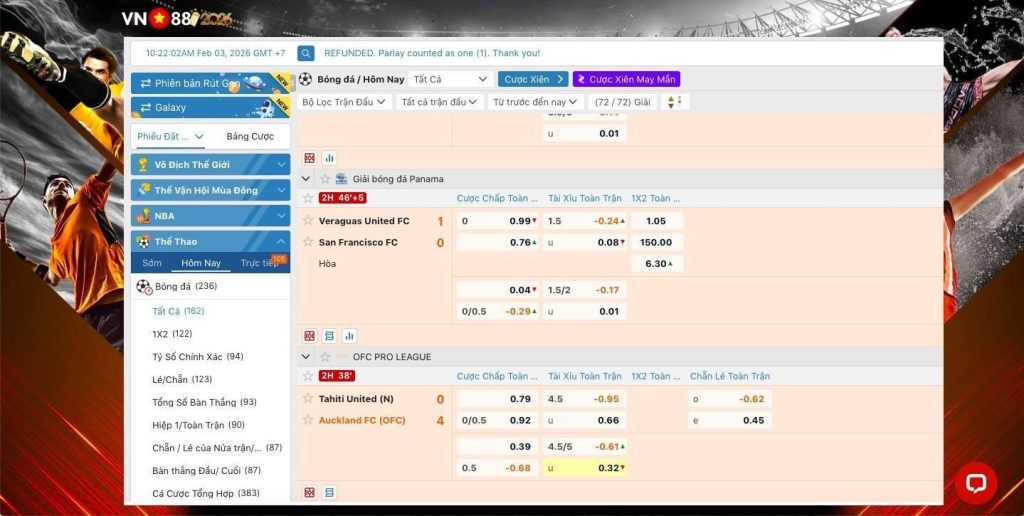Star the Tahiti United (N) team

click(308, 398)
